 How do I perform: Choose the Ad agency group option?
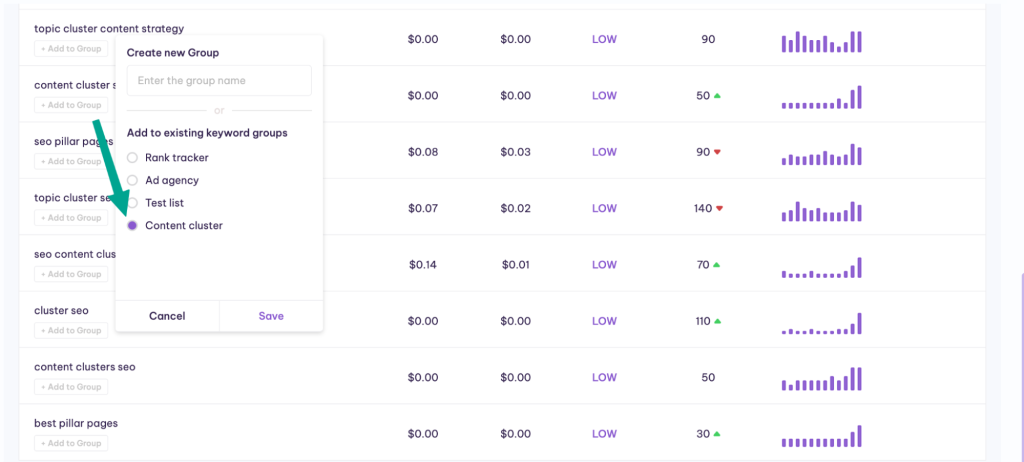point(132,180)
